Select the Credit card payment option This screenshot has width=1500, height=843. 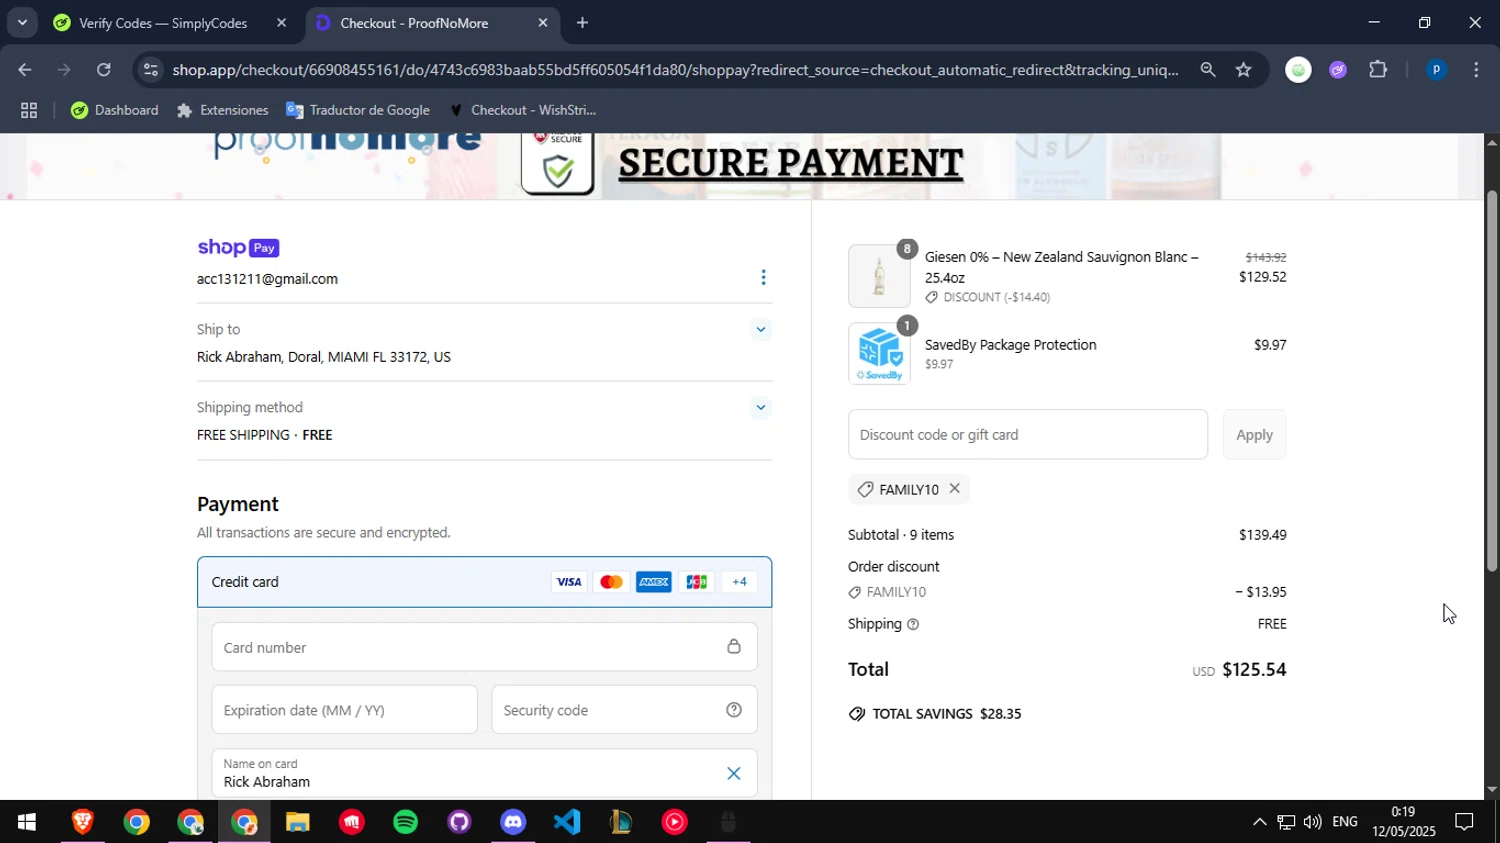(x=484, y=582)
